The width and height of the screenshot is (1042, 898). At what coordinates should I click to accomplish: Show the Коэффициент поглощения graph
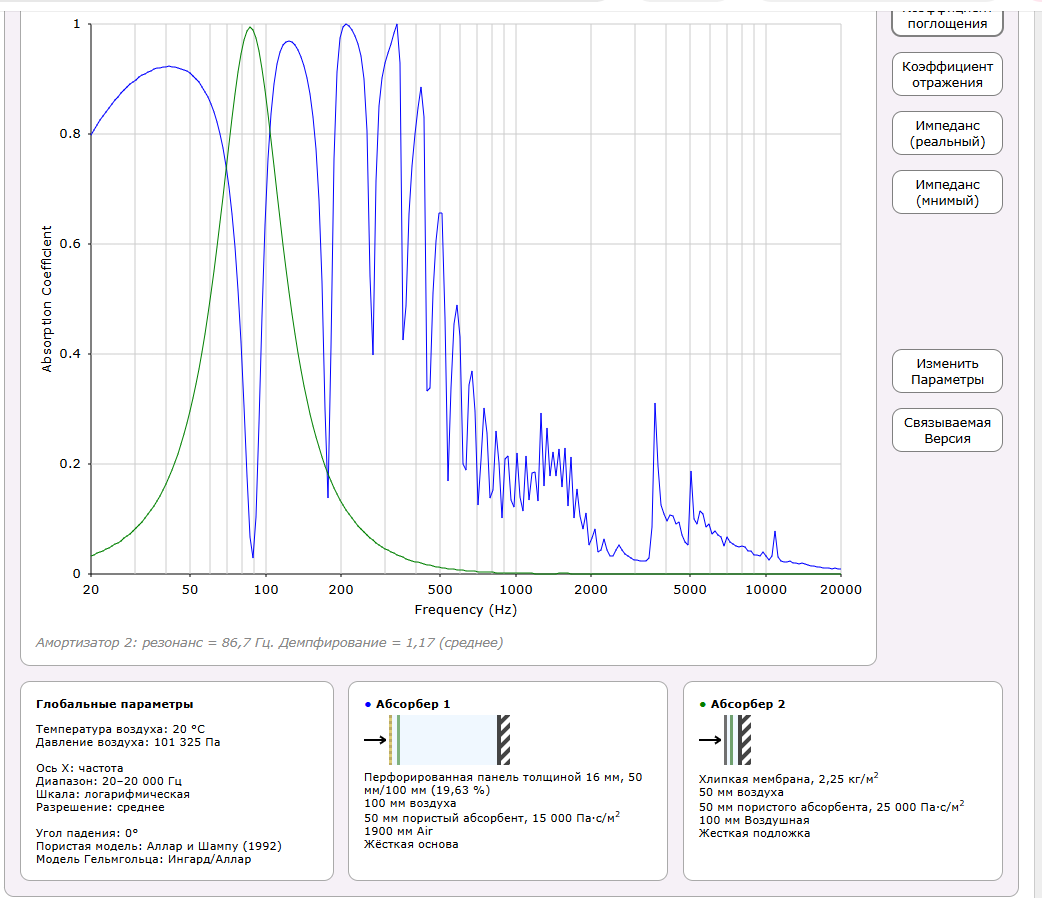[x=946, y=18]
